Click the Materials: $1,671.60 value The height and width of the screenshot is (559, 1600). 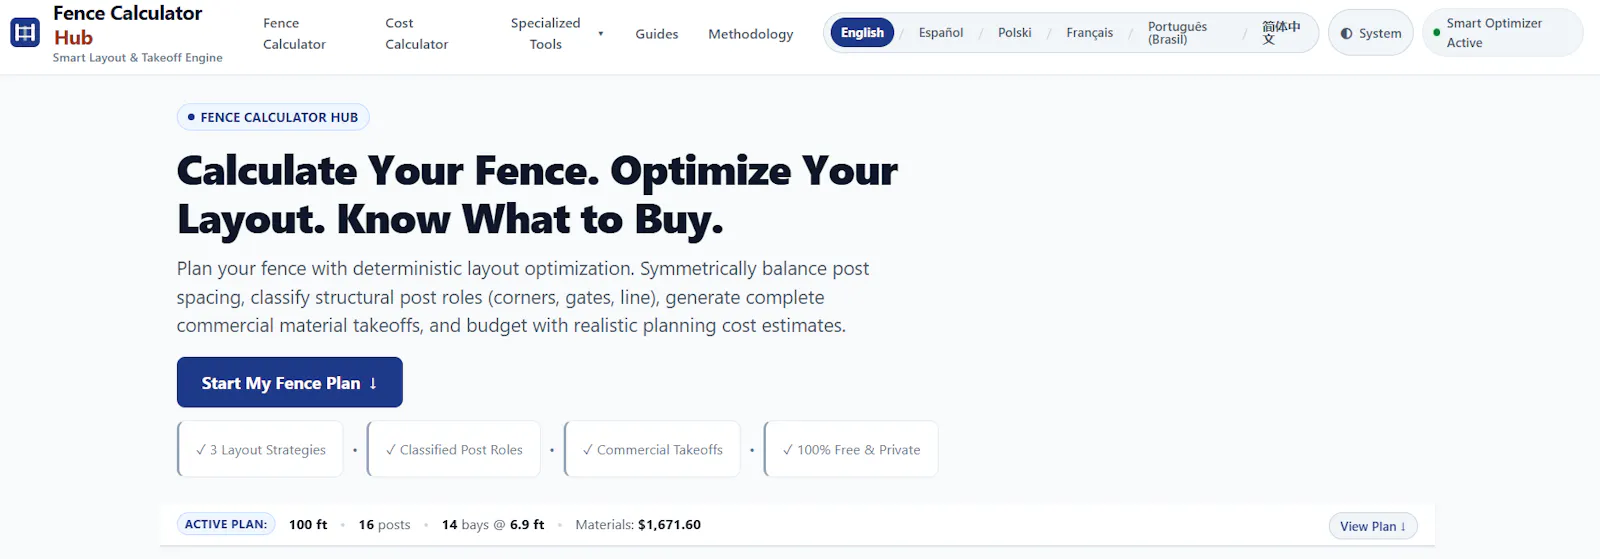638,525
